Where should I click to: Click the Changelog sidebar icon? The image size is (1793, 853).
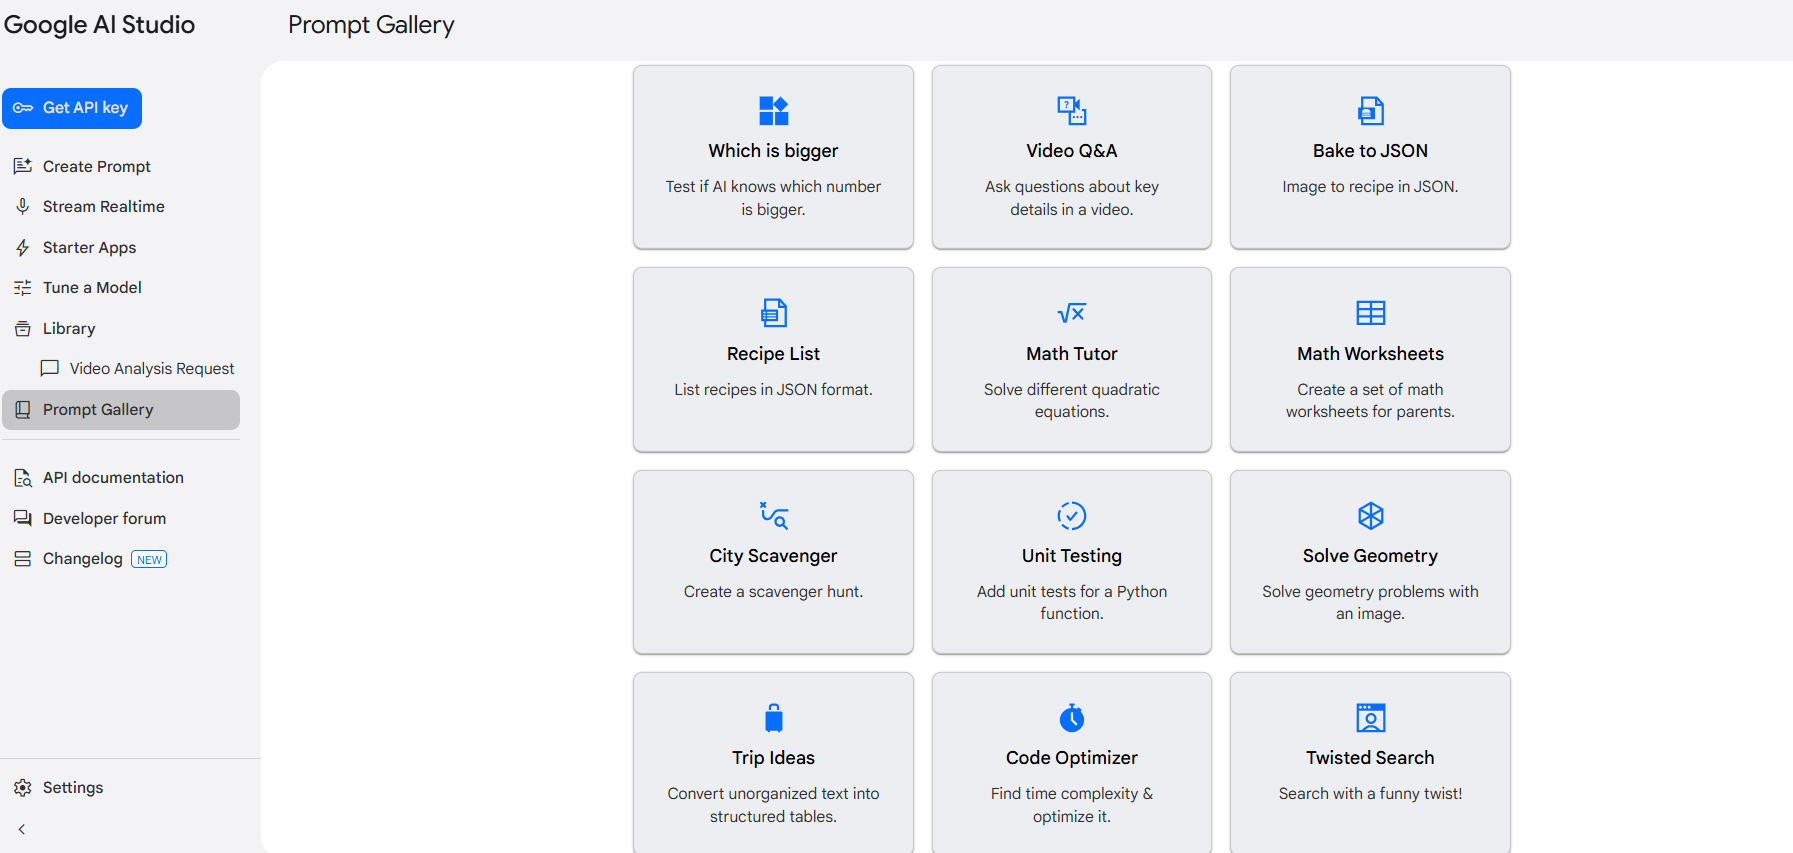[x=23, y=559]
